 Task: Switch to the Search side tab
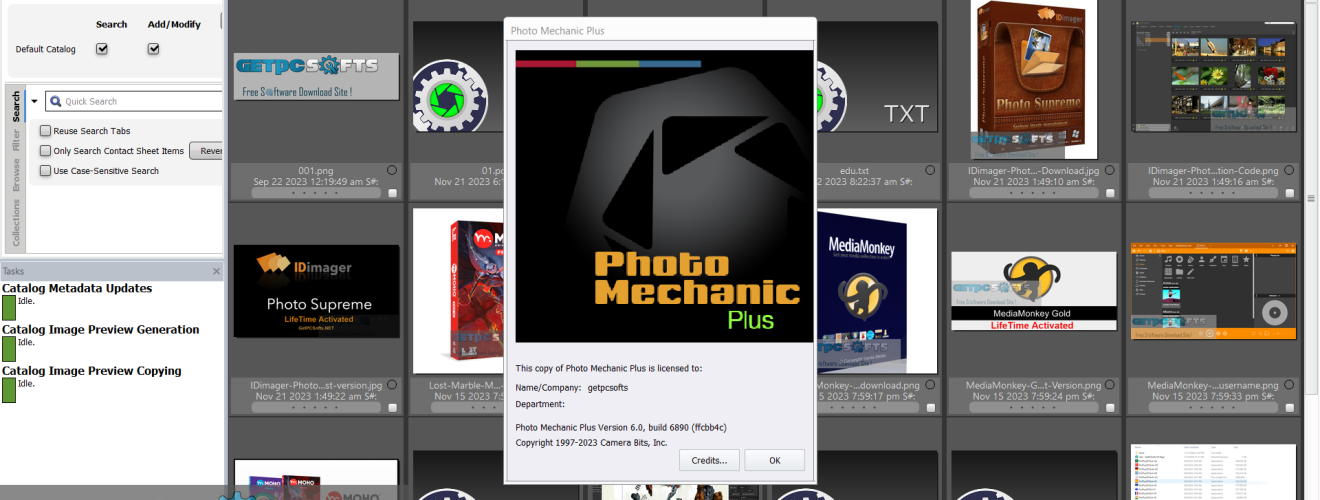click(16, 106)
